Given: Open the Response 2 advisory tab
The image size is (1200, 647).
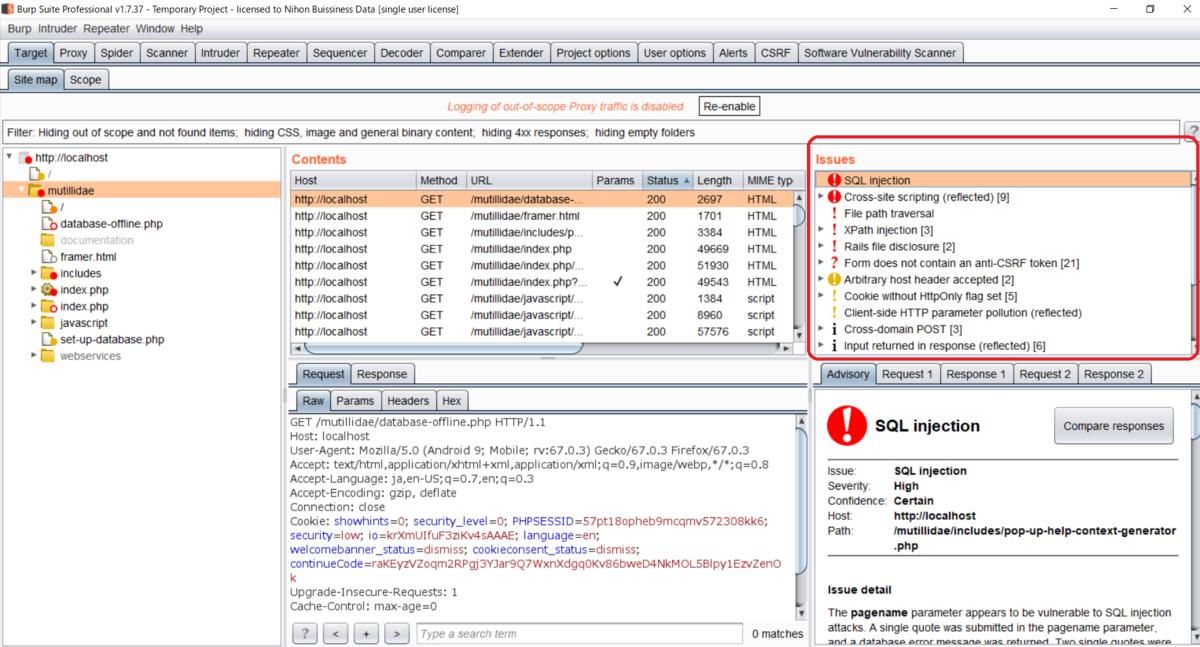Looking at the screenshot, I should click(x=1115, y=374).
